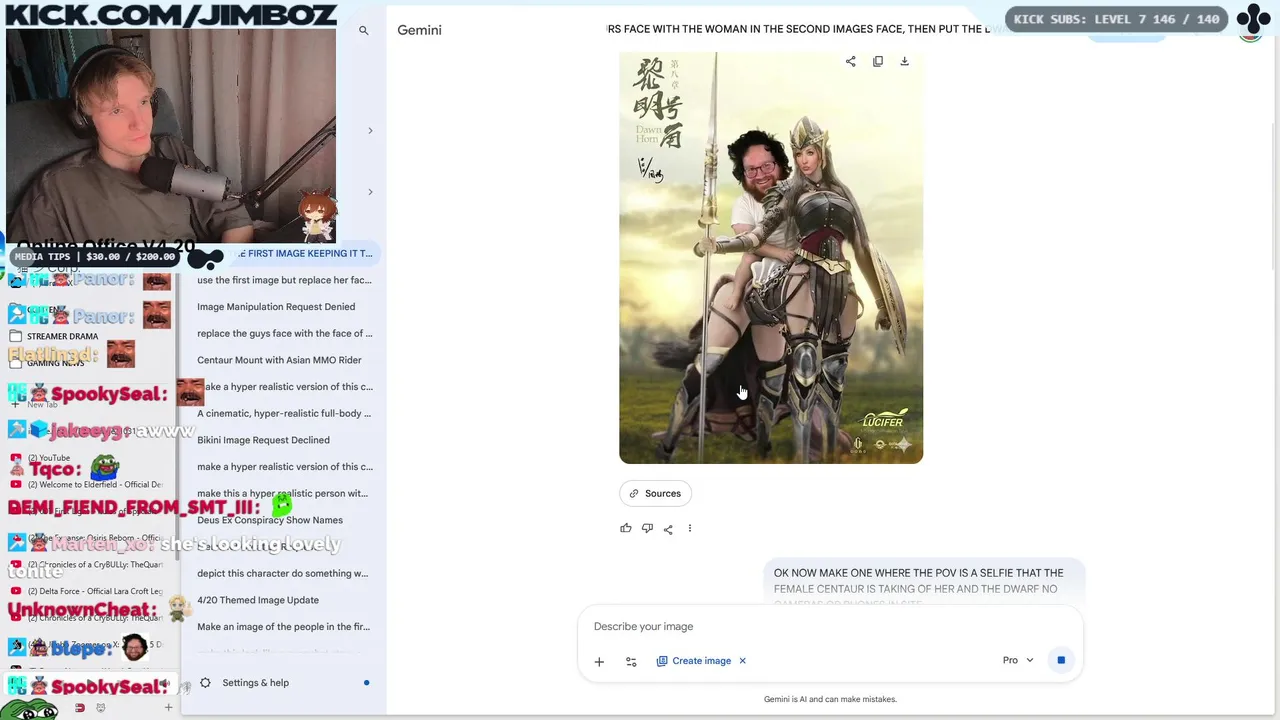The height and width of the screenshot is (720, 1280).
Task: Open search in Gemini sidebar
Action: 364,30
